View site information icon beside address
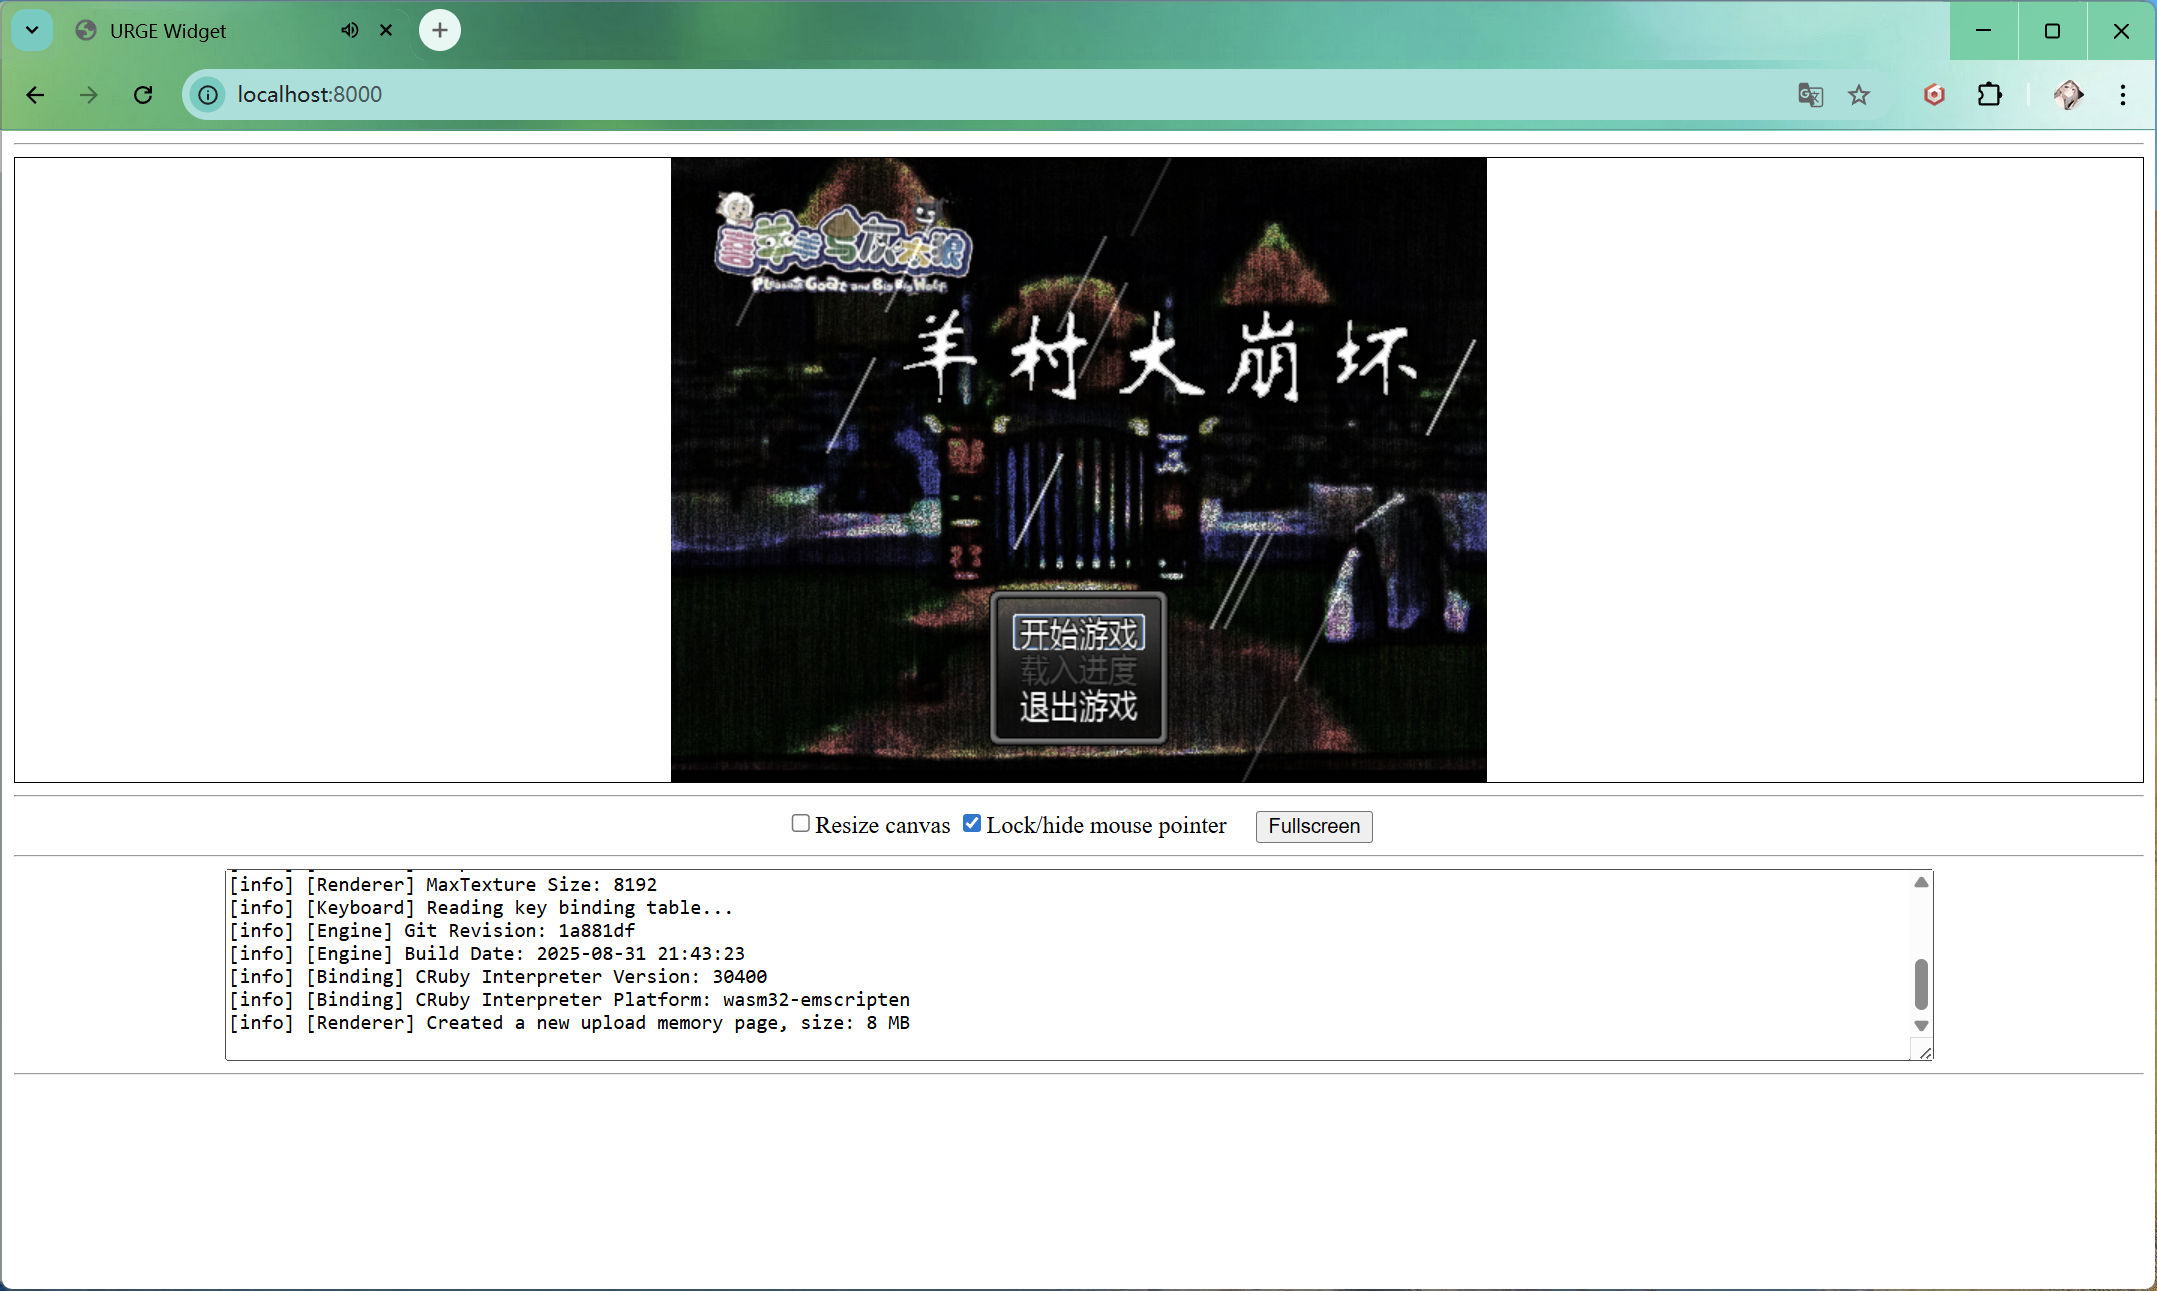This screenshot has width=2157, height=1291. [208, 95]
